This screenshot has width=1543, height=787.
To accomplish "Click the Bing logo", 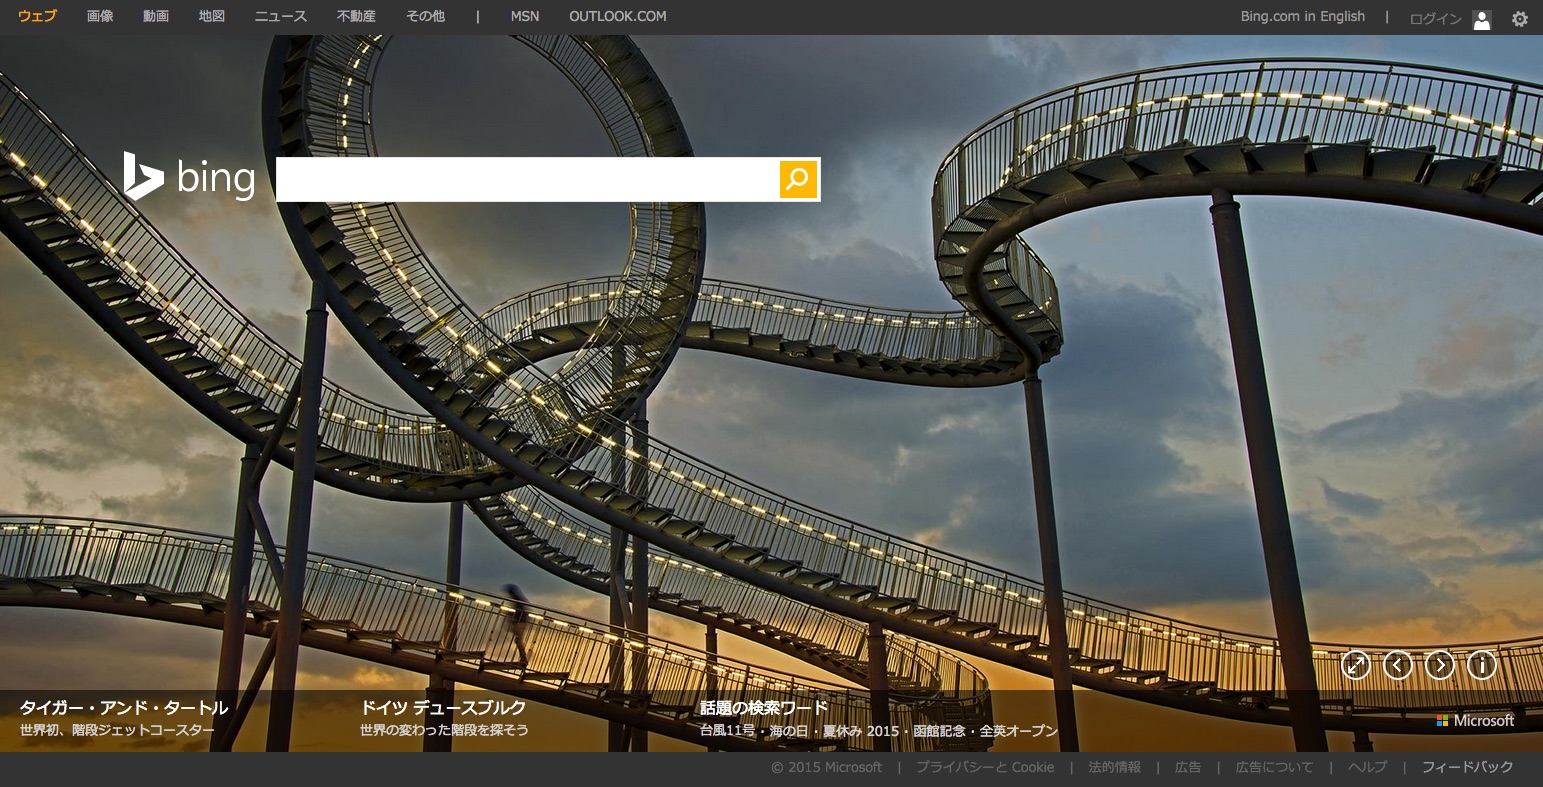I will [x=190, y=178].
